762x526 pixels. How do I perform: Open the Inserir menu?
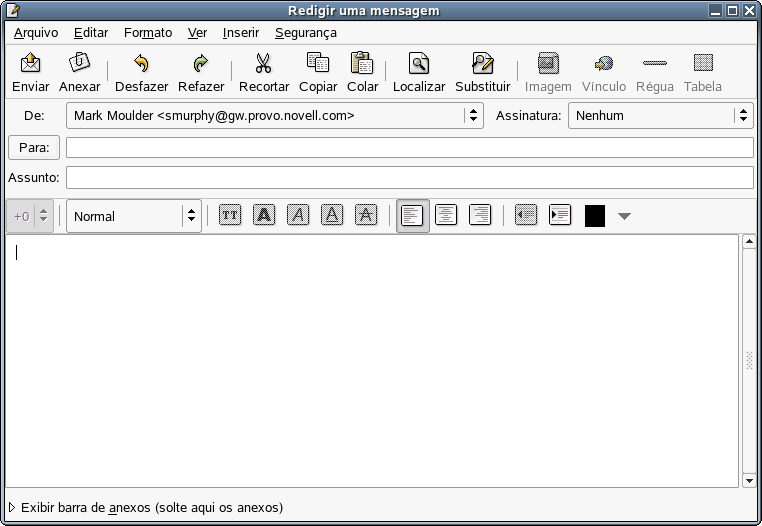[x=241, y=33]
